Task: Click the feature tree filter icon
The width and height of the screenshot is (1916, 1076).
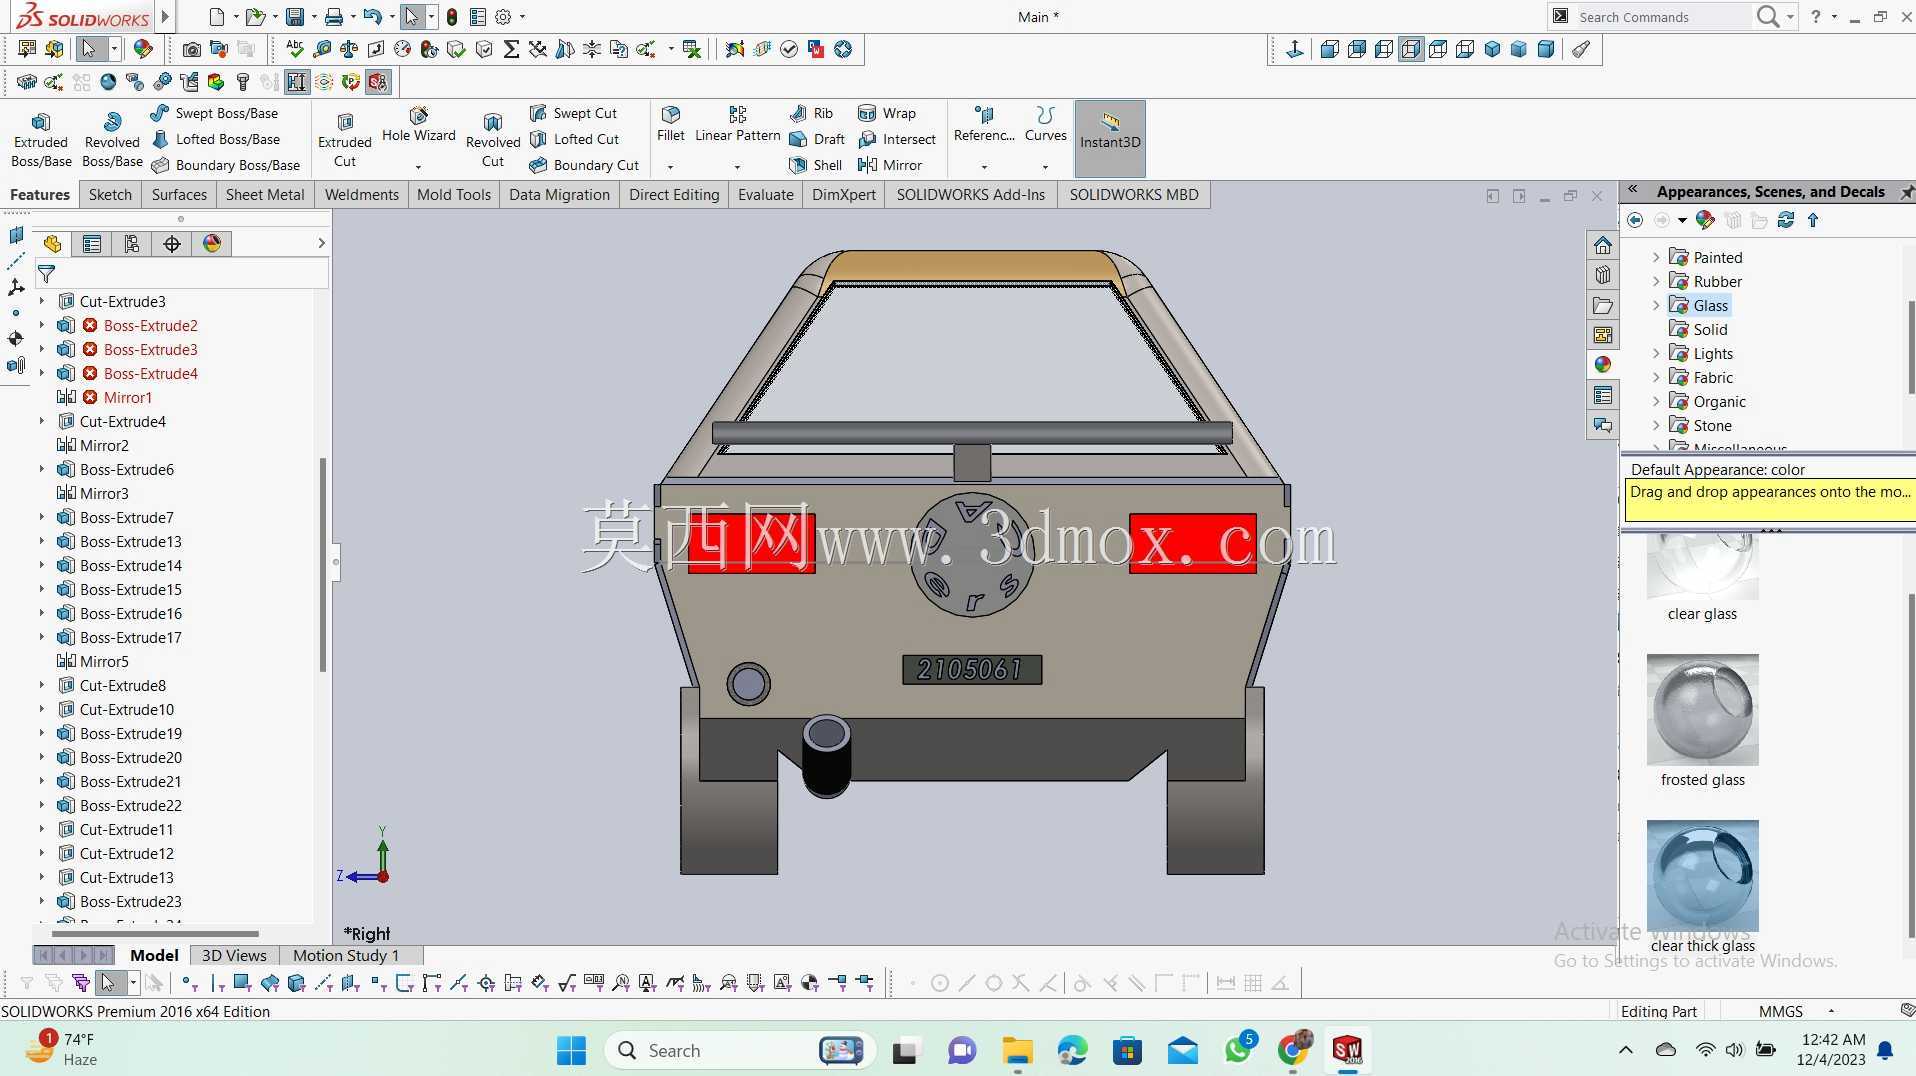Action: tap(46, 273)
